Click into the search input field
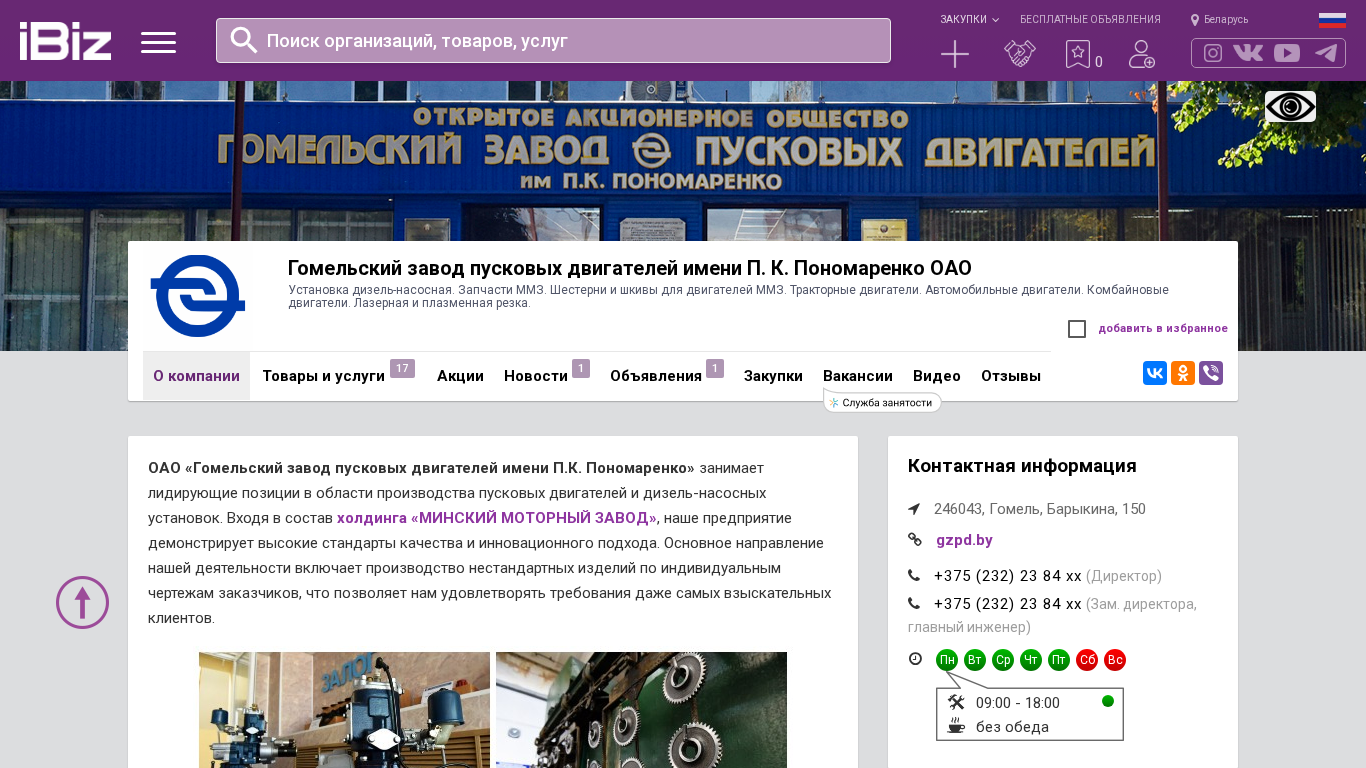The height and width of the screenshot is (768, 1366). coord(553,41)
